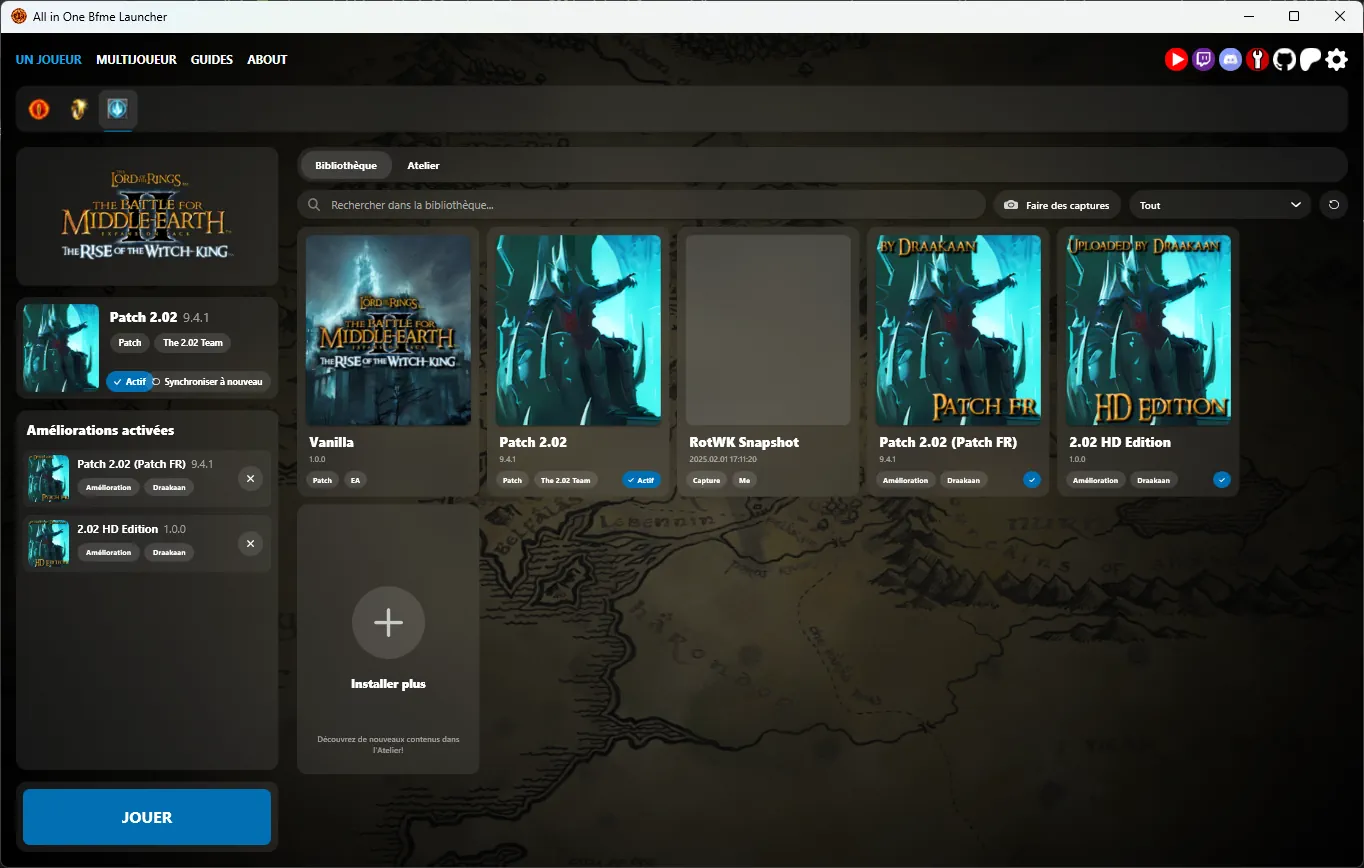
Task: Open the Tout filter dropdown
Action: click(x=1220, y=205)
